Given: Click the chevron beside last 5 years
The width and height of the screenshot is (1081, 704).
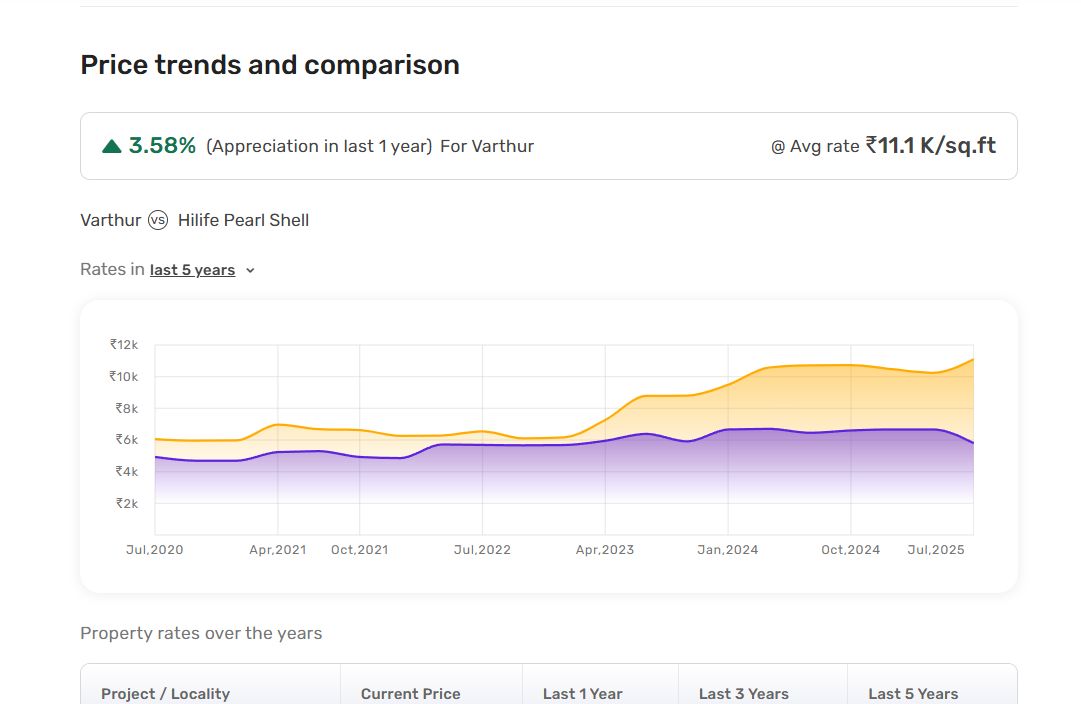Looking at the screenshot, I should pos(250,270).
